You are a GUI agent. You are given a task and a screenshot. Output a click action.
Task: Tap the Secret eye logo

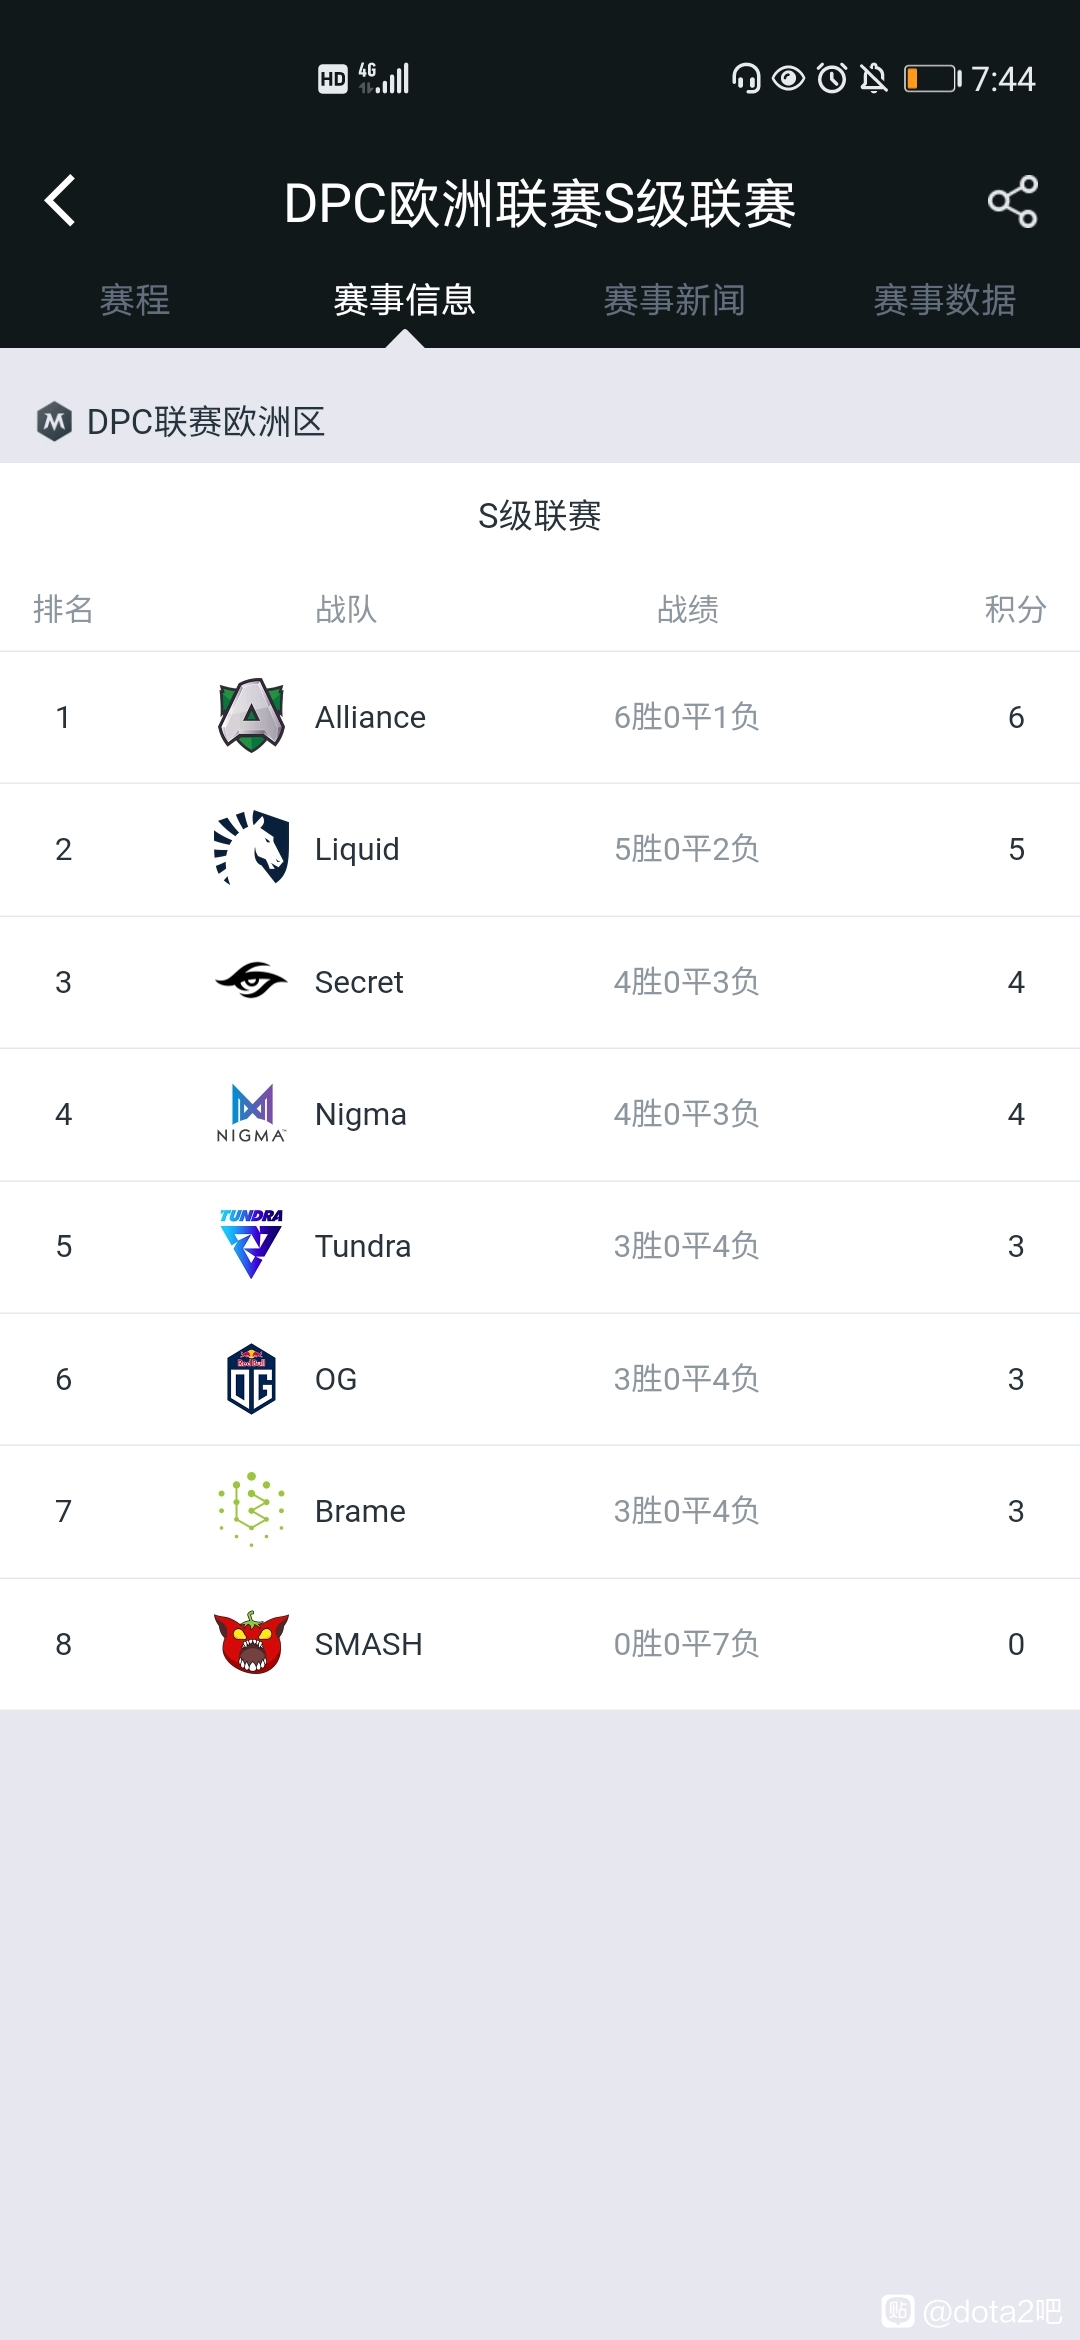[x=252, y=981]
